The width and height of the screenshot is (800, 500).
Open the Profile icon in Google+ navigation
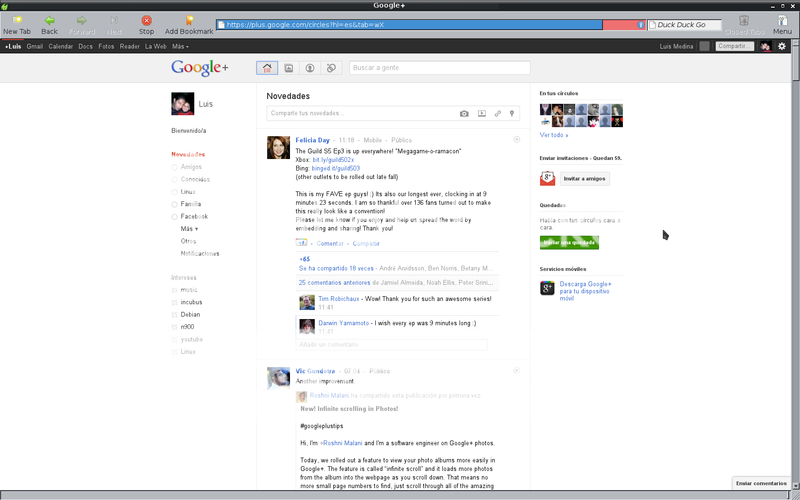tap(310, 68)
